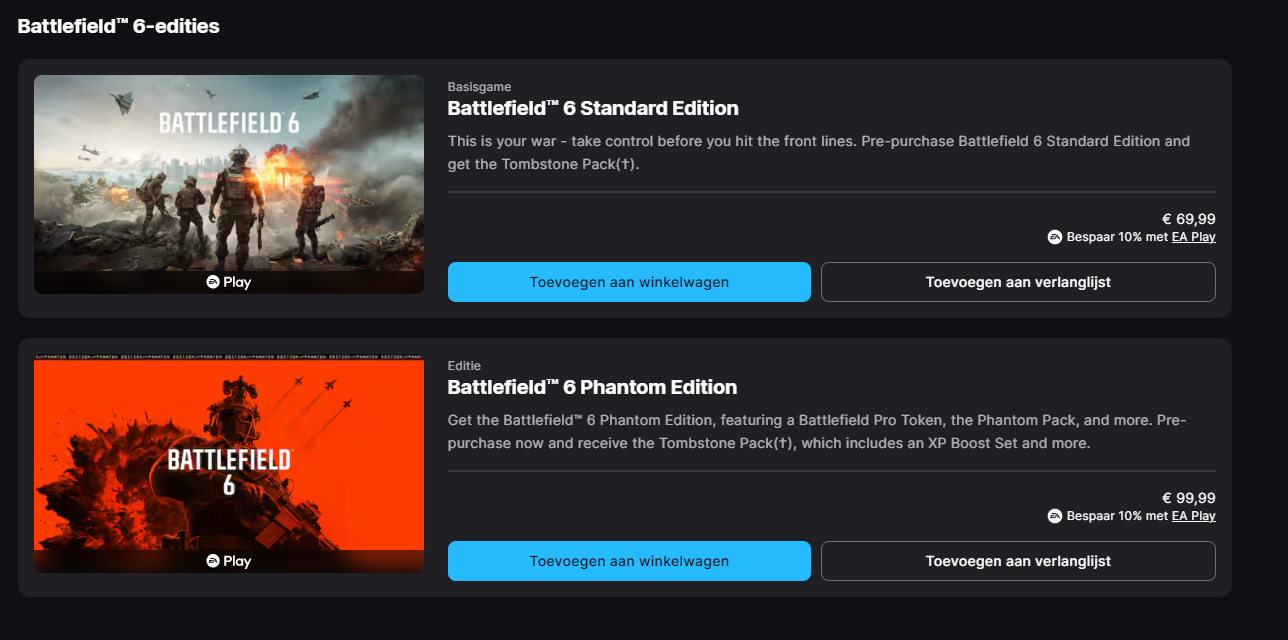The image size is (1288, 640).
Task: Click the Phantom Edition description text
Action: [817, 431]
